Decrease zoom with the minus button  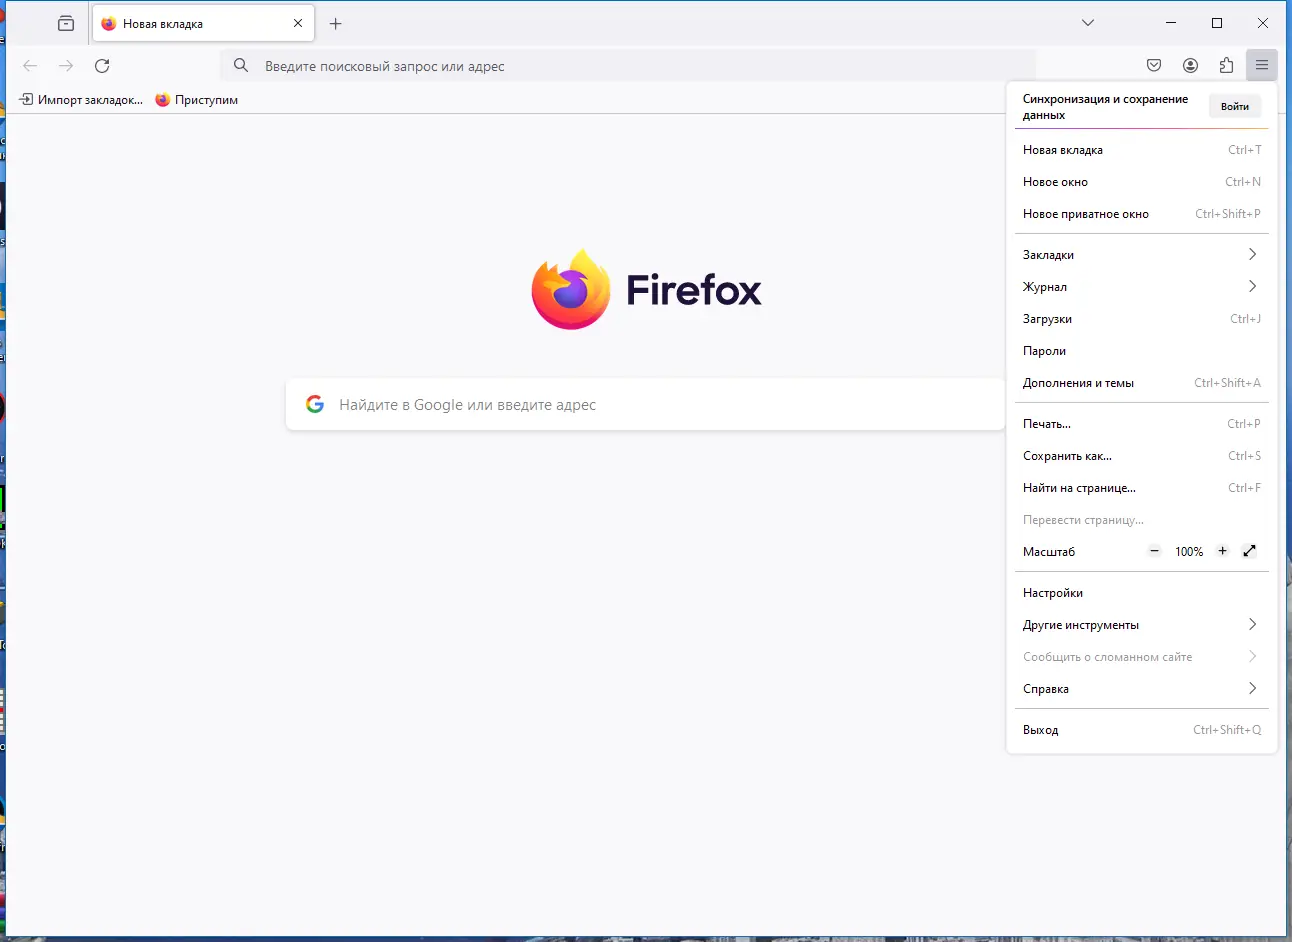(1155, 551)
